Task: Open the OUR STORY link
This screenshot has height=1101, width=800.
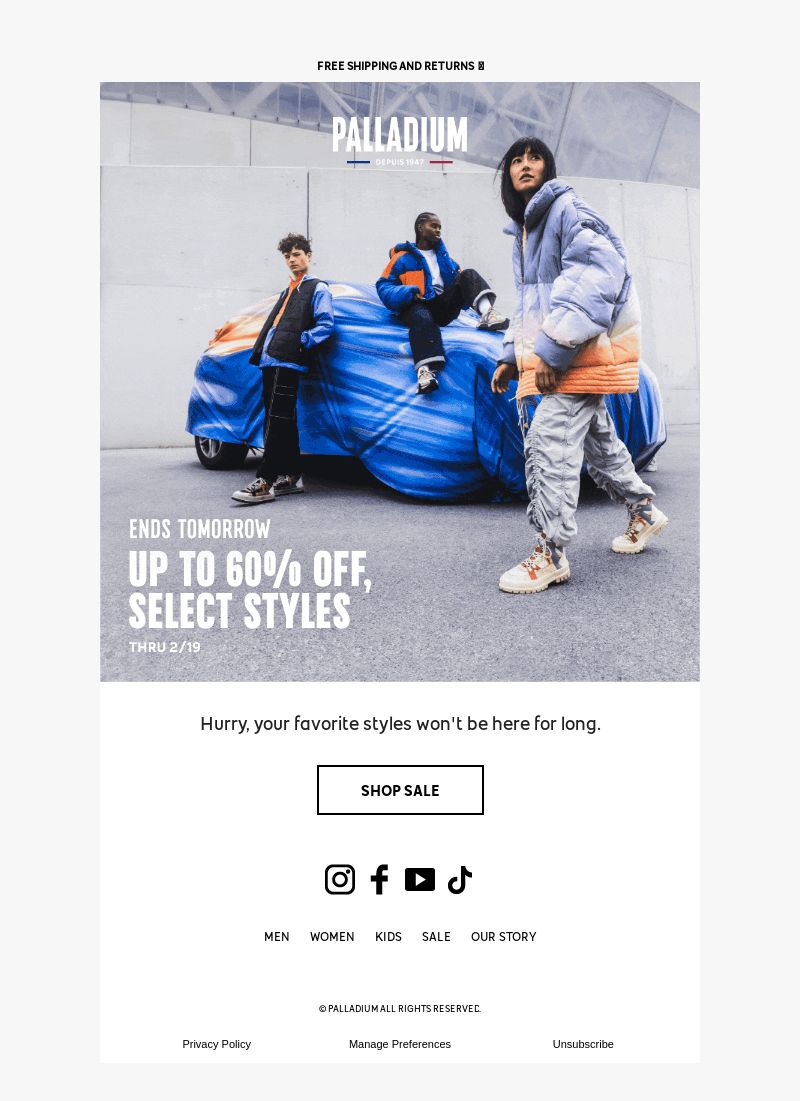Action: [x=504, y=937]
